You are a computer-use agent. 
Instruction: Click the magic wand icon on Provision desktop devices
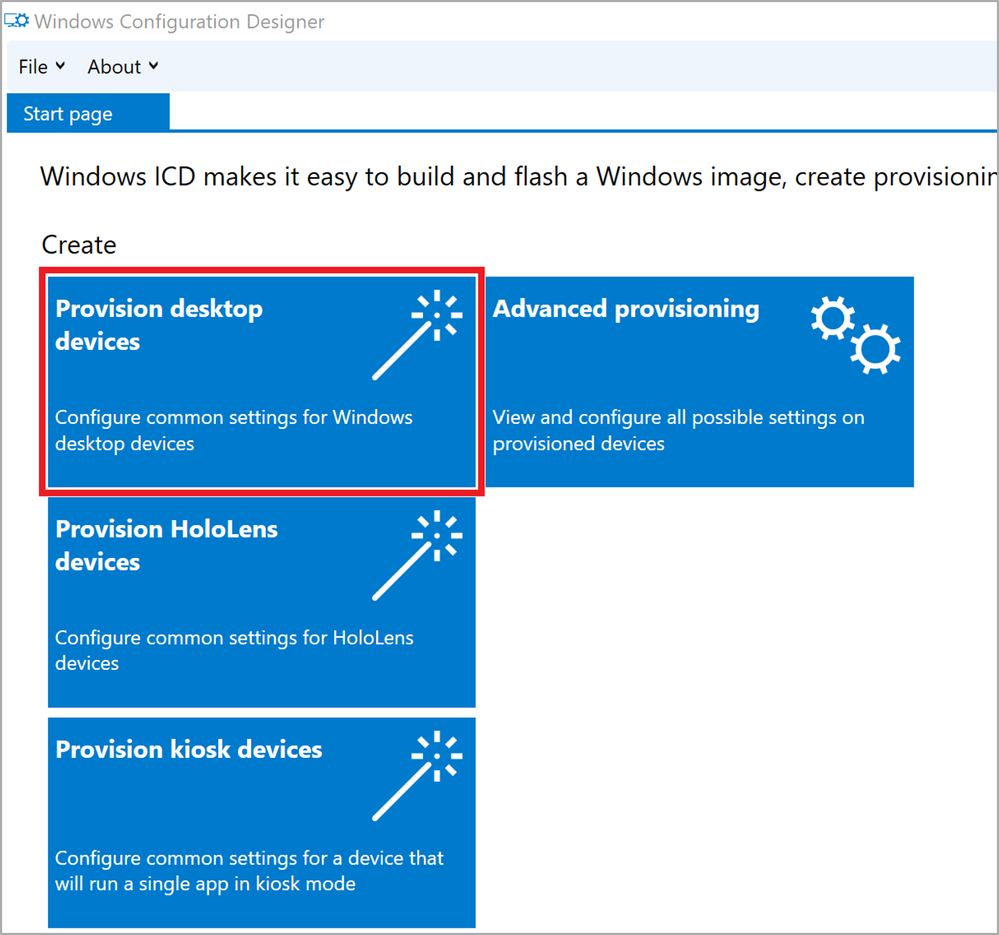point(417,335)
